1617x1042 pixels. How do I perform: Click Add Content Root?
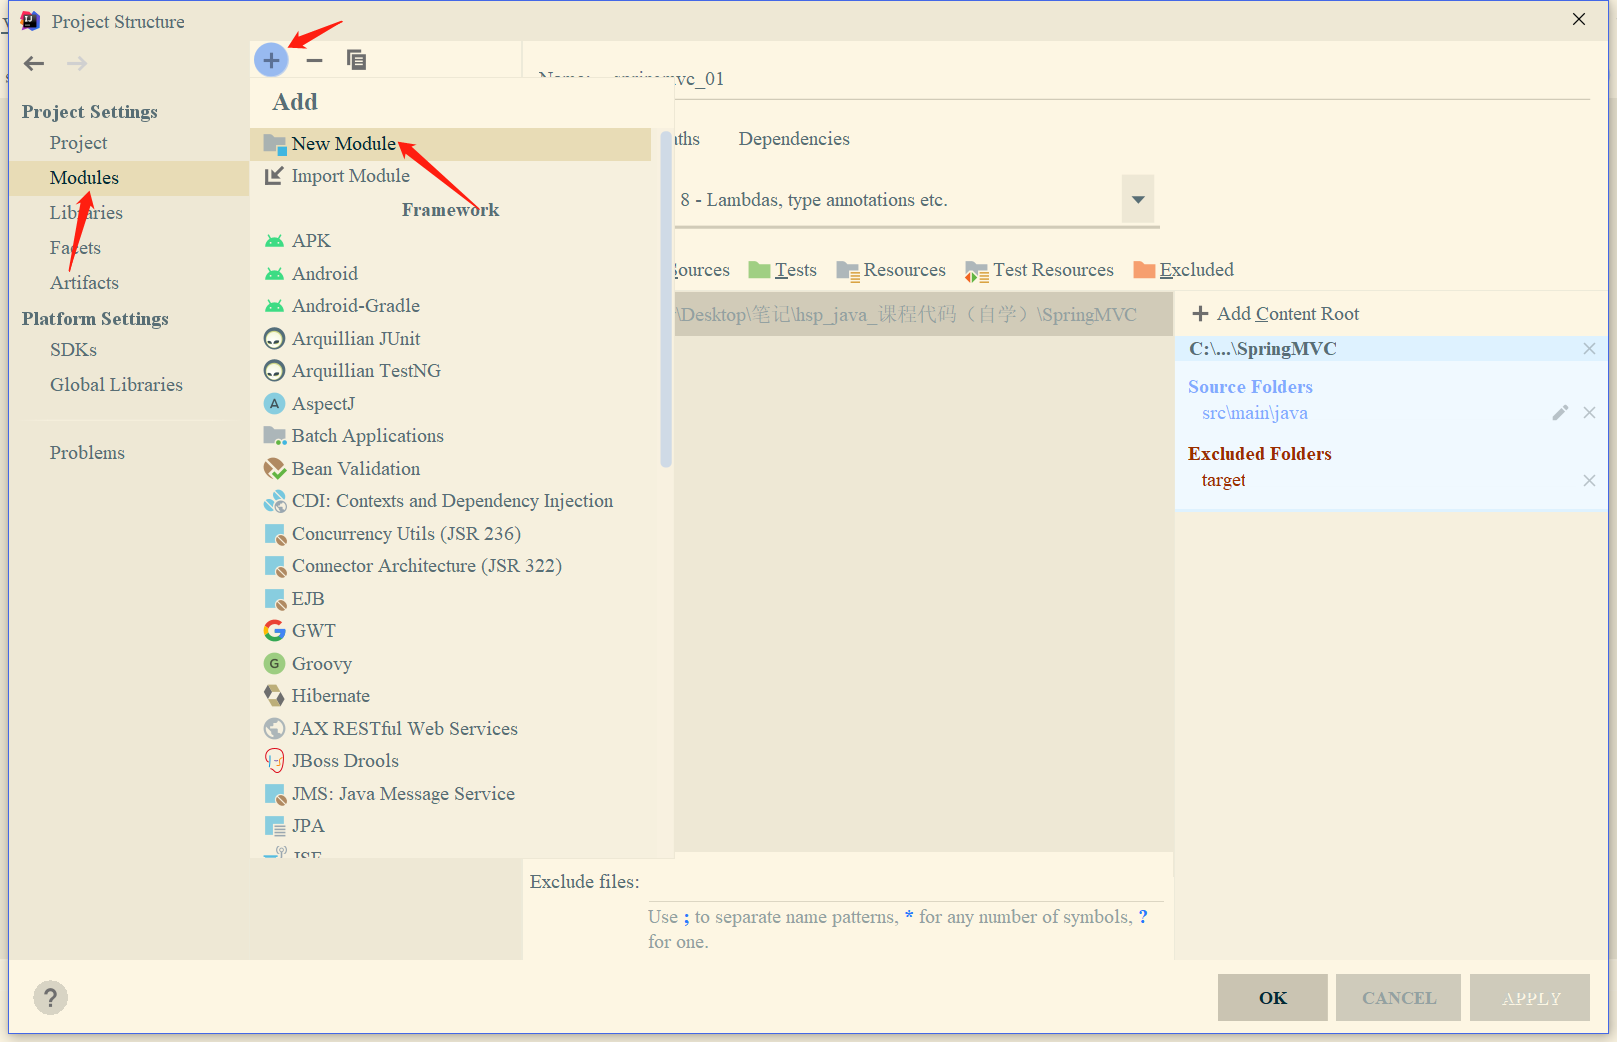(1276, 314)
